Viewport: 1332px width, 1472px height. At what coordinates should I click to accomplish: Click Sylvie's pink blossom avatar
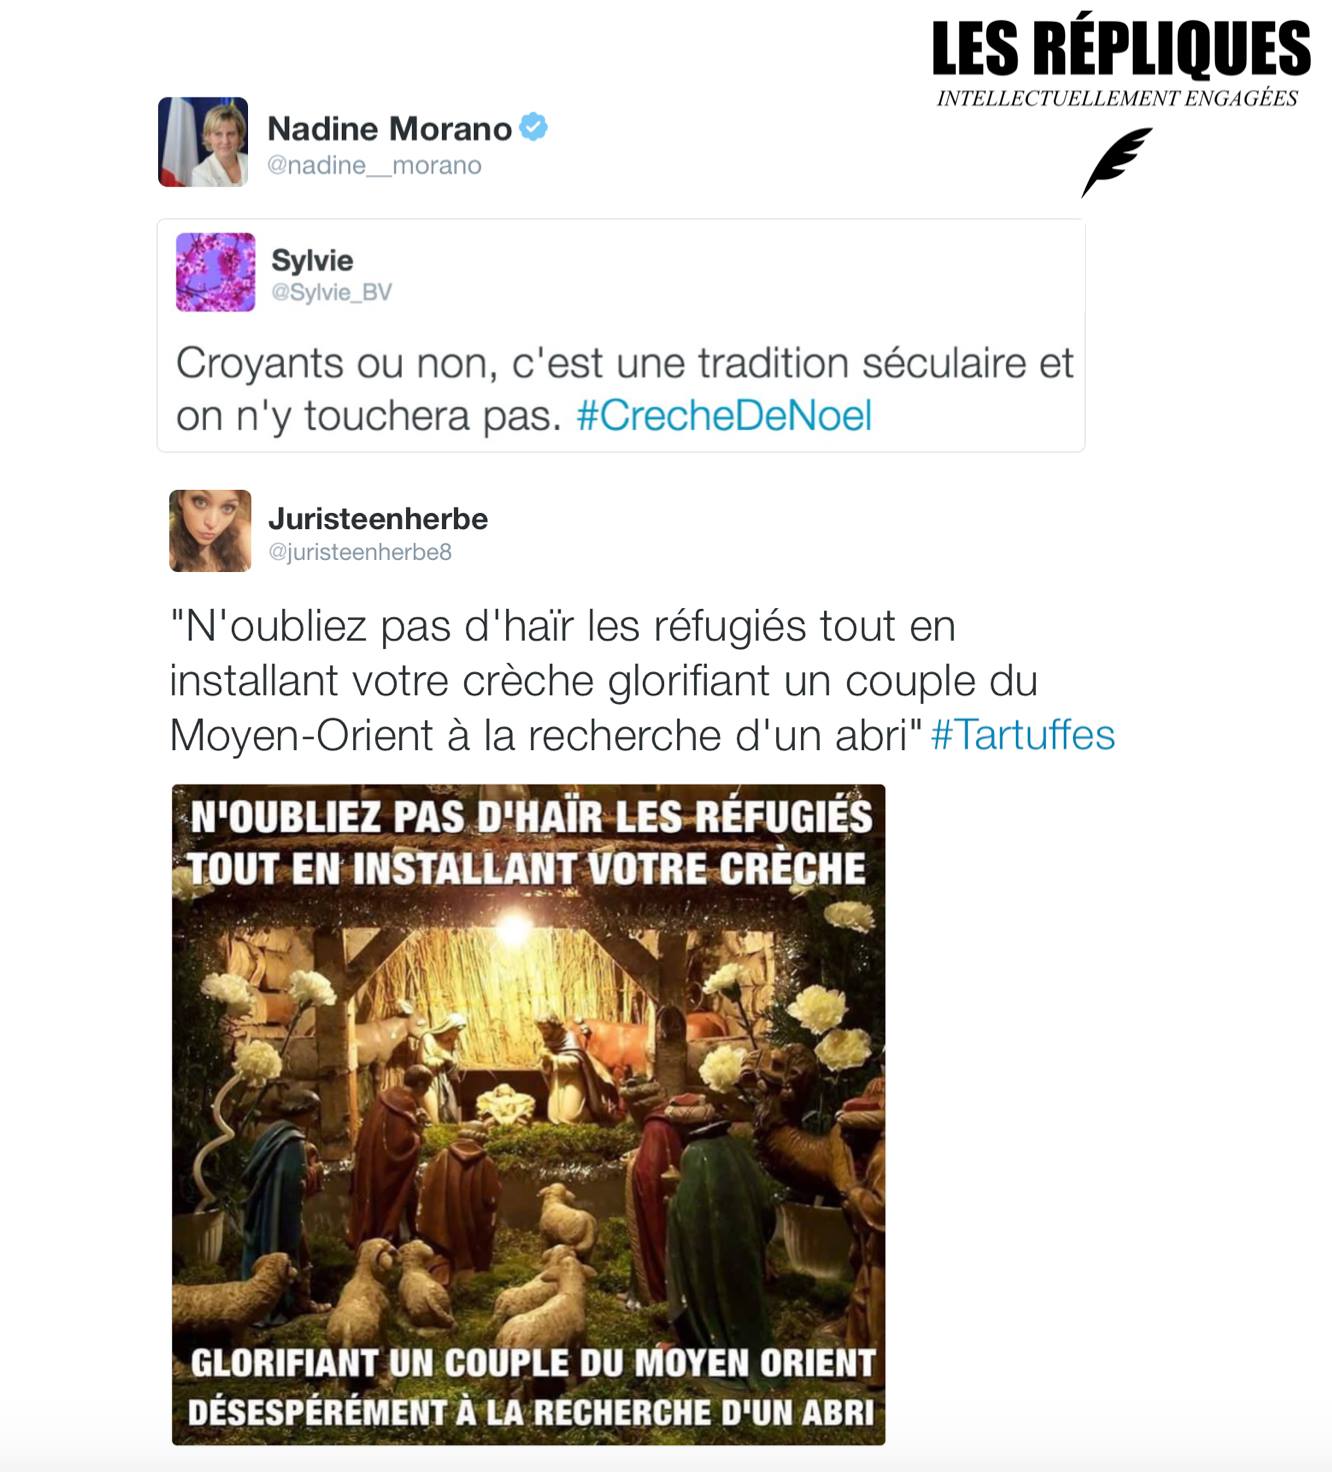[215, 273]
